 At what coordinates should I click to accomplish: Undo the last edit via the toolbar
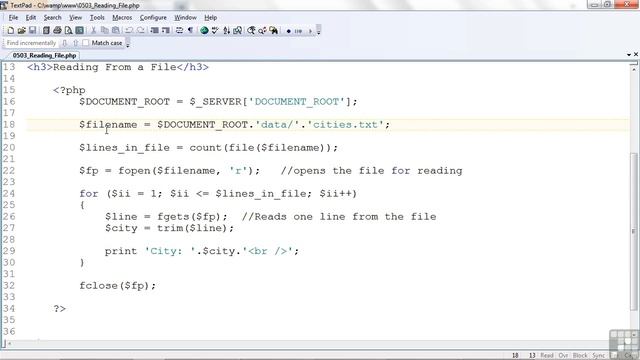[x=129, y=31]
